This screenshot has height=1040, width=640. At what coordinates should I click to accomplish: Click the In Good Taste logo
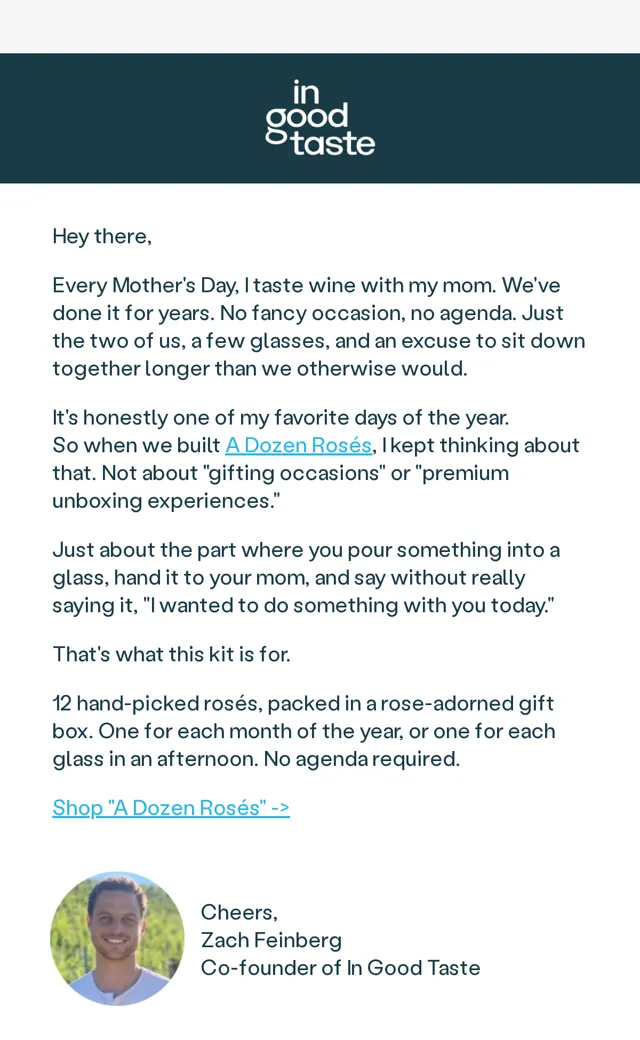pyautogui.click(x=320, y=118)
